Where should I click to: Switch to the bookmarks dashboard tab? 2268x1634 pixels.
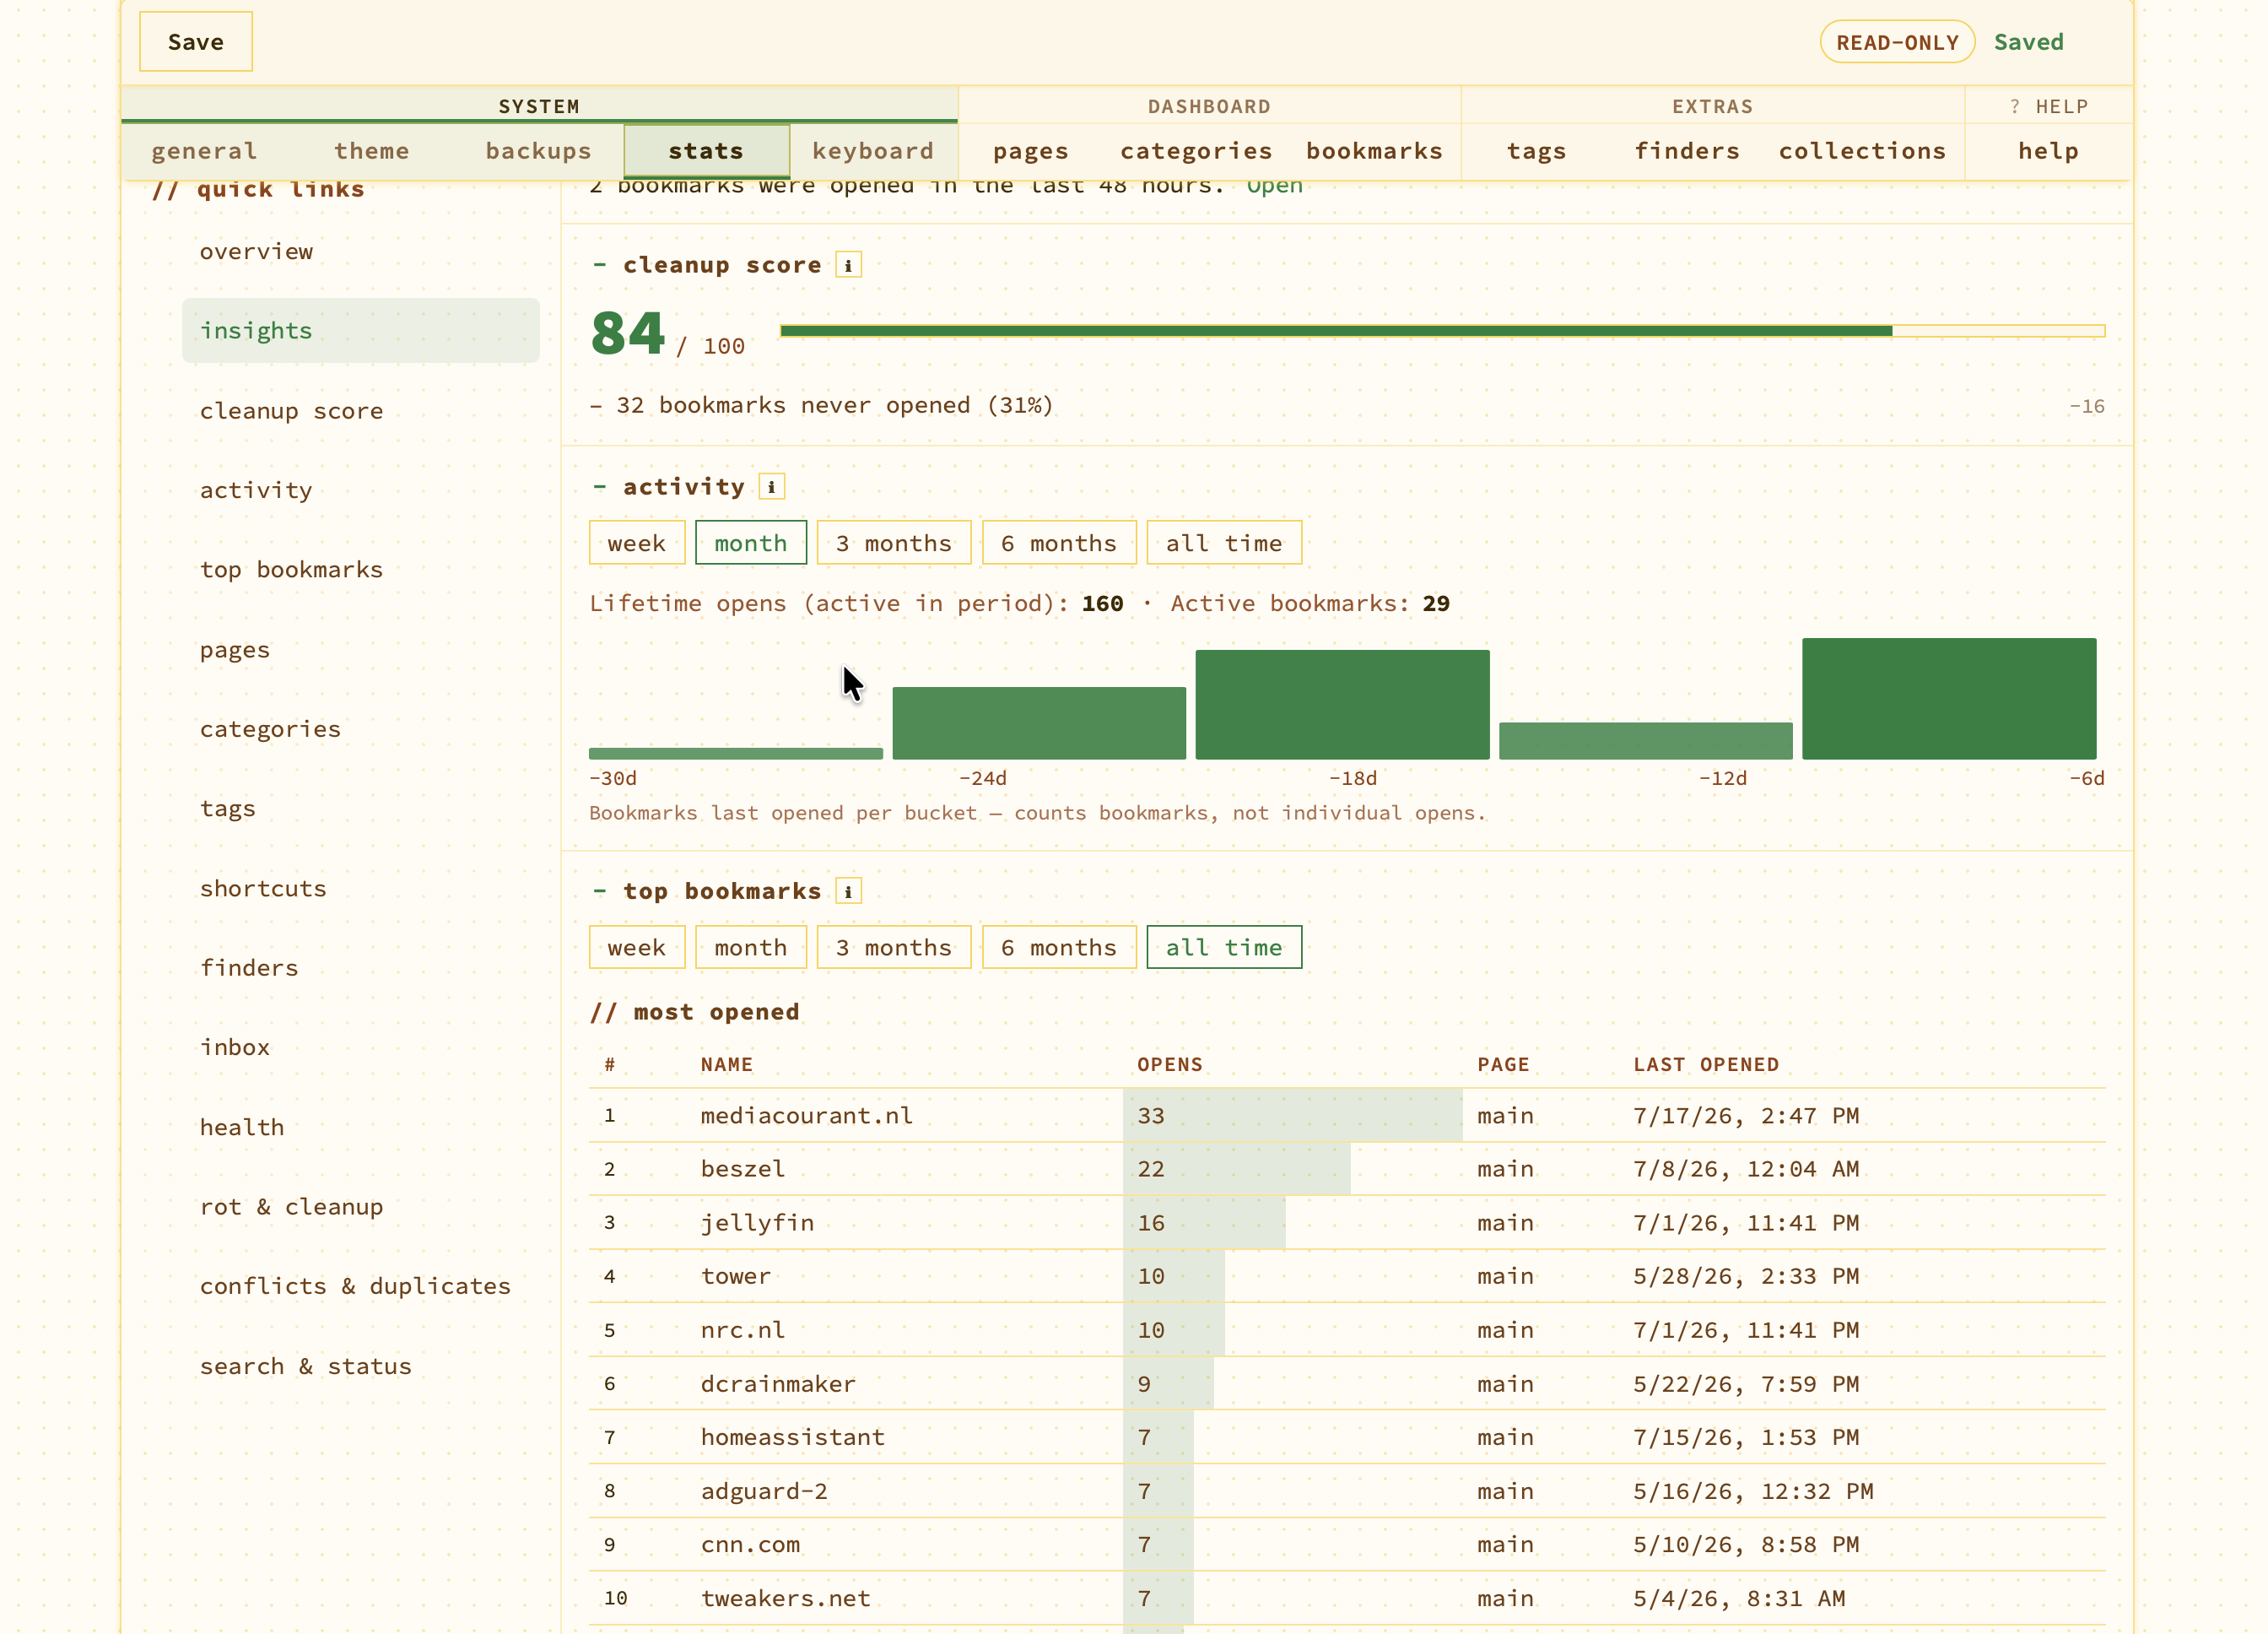click(x=1375, y=151)
